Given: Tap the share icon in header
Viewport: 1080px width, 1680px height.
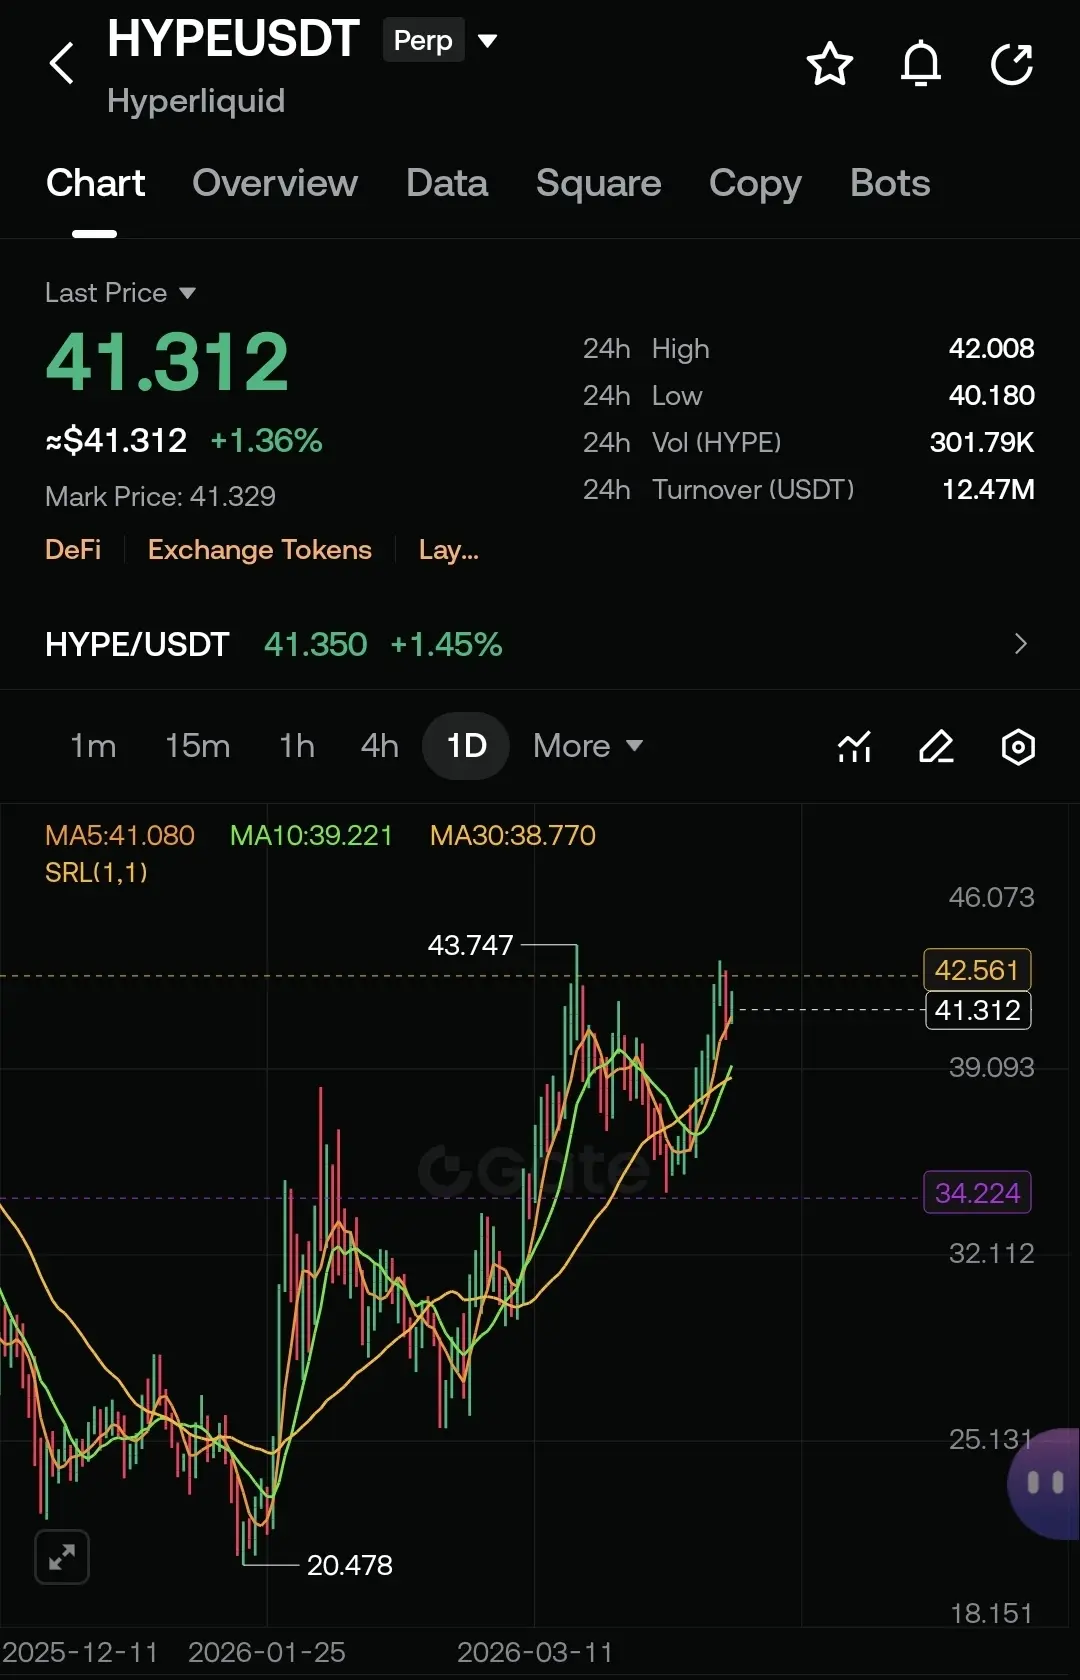Looking at the screenshot, I should 1011,65.
